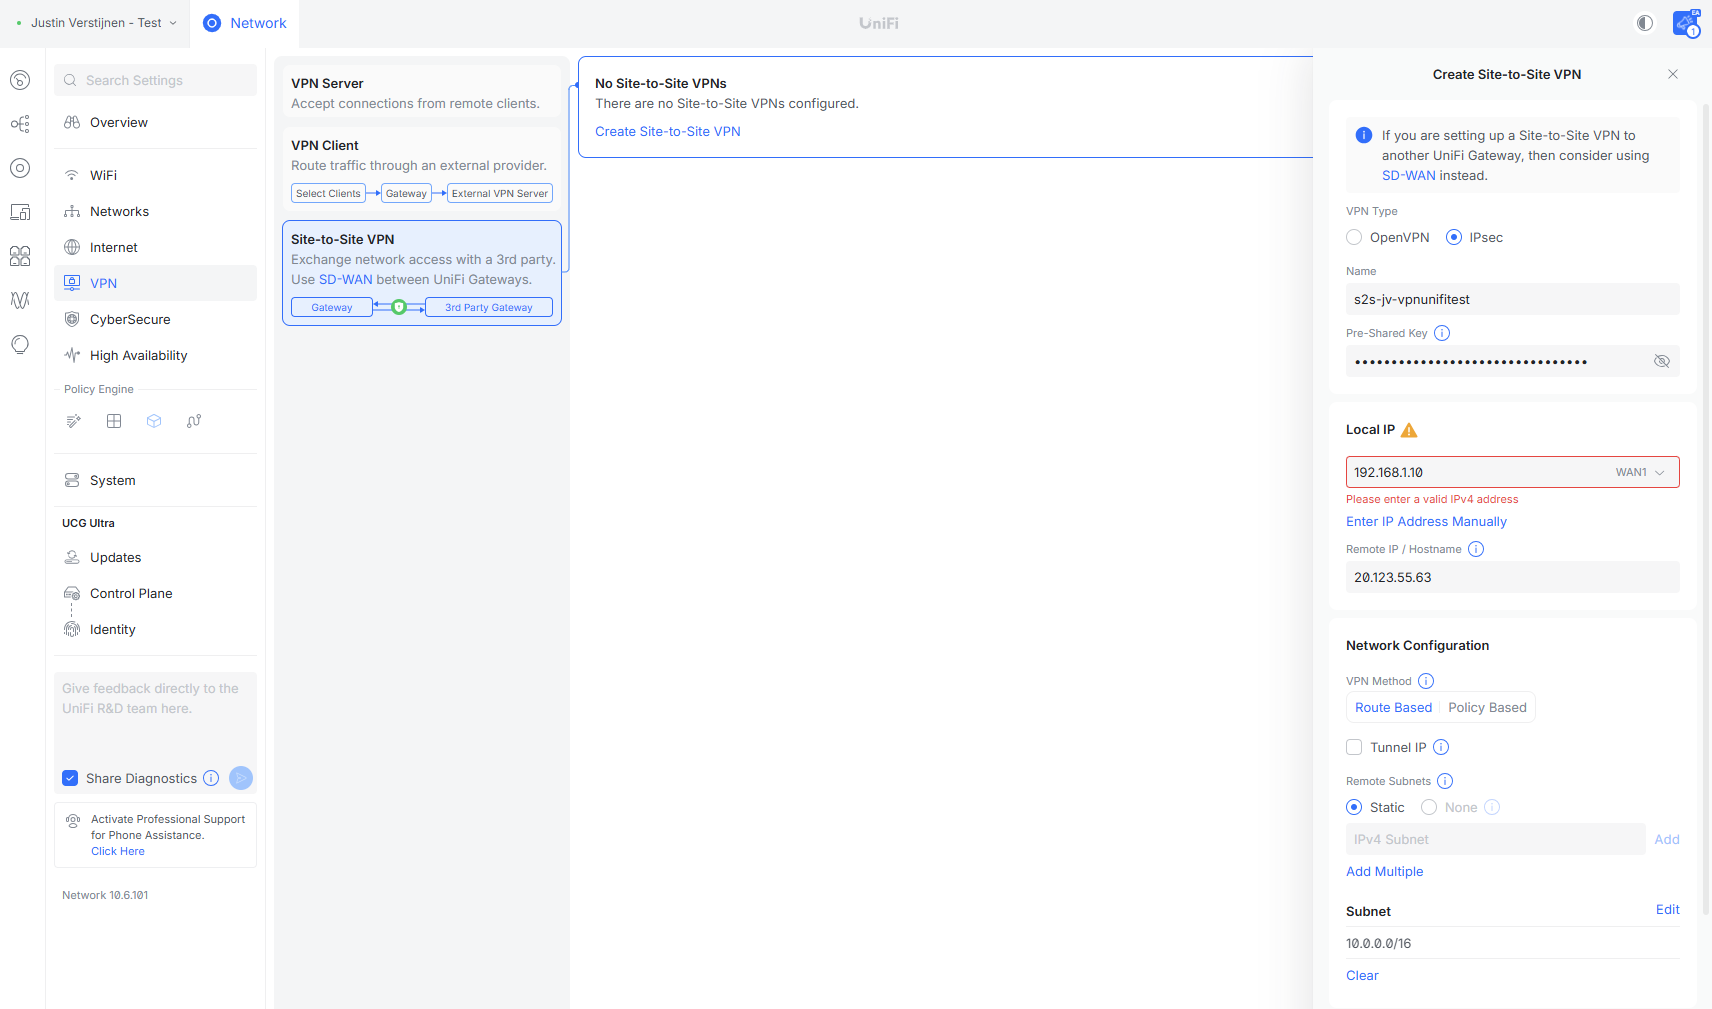Click the Remote IP / Hostname field

(1512, 577)
